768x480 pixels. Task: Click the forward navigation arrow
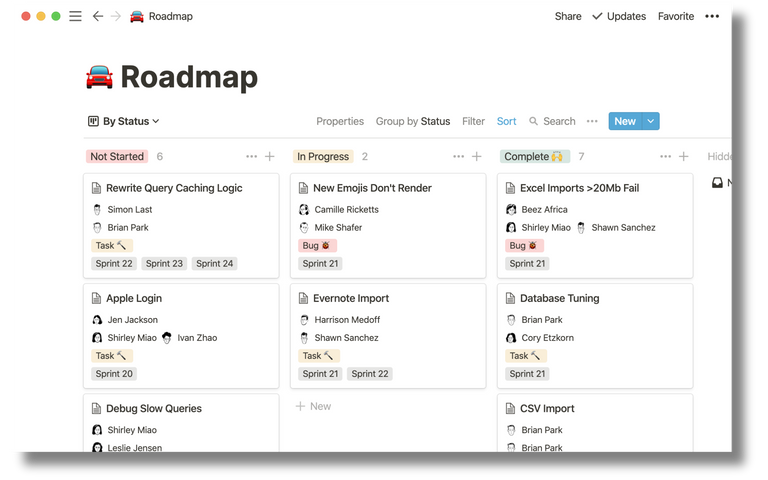pyautogui.click(x=115, y=16)
